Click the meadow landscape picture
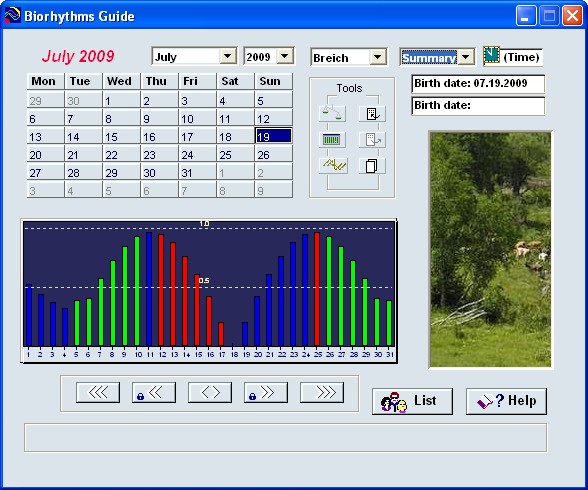The image size is (588, 490). pos(490,250)
